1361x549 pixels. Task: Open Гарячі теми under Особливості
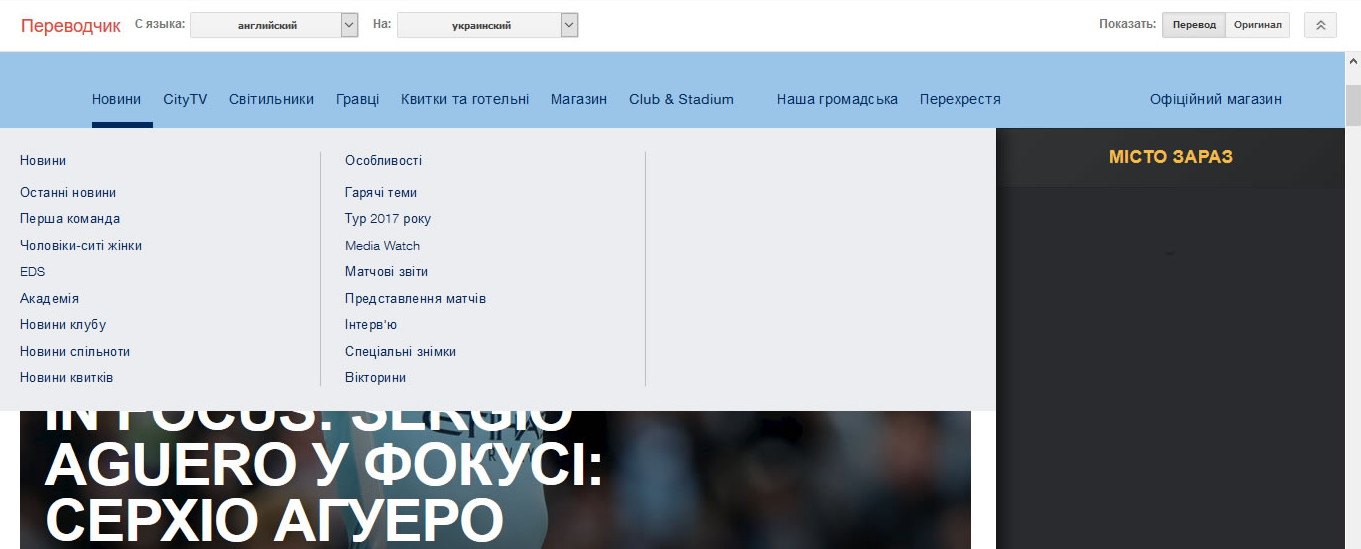tap(381, 193)
